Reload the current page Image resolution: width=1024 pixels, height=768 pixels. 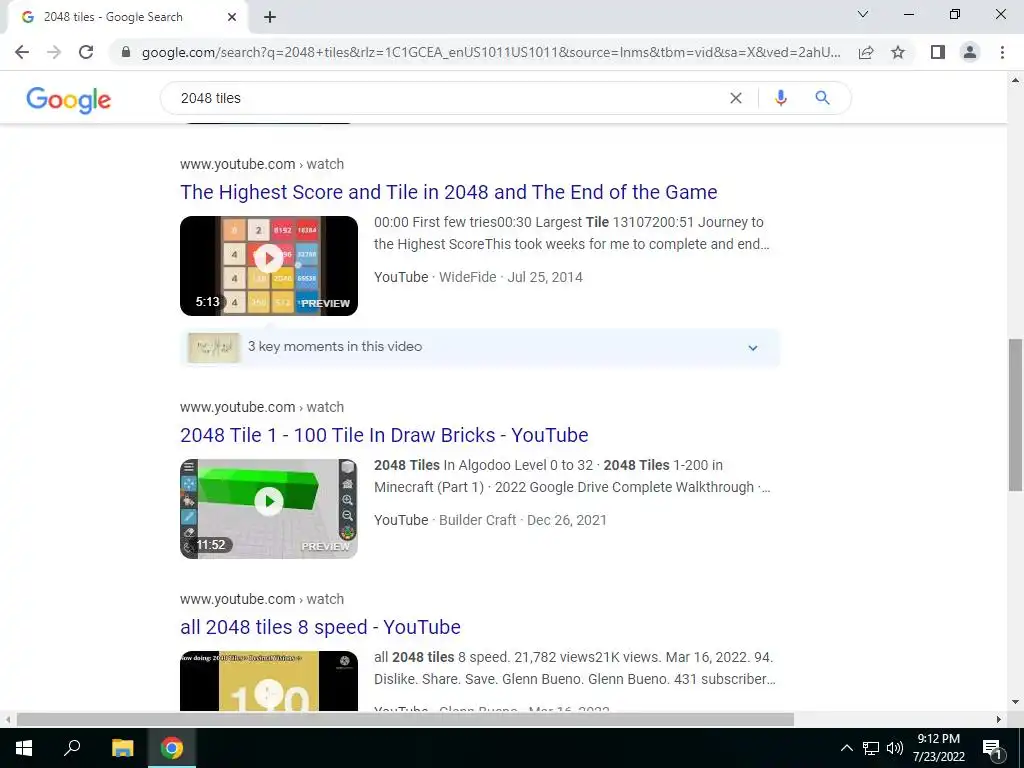tap(86, 52)
